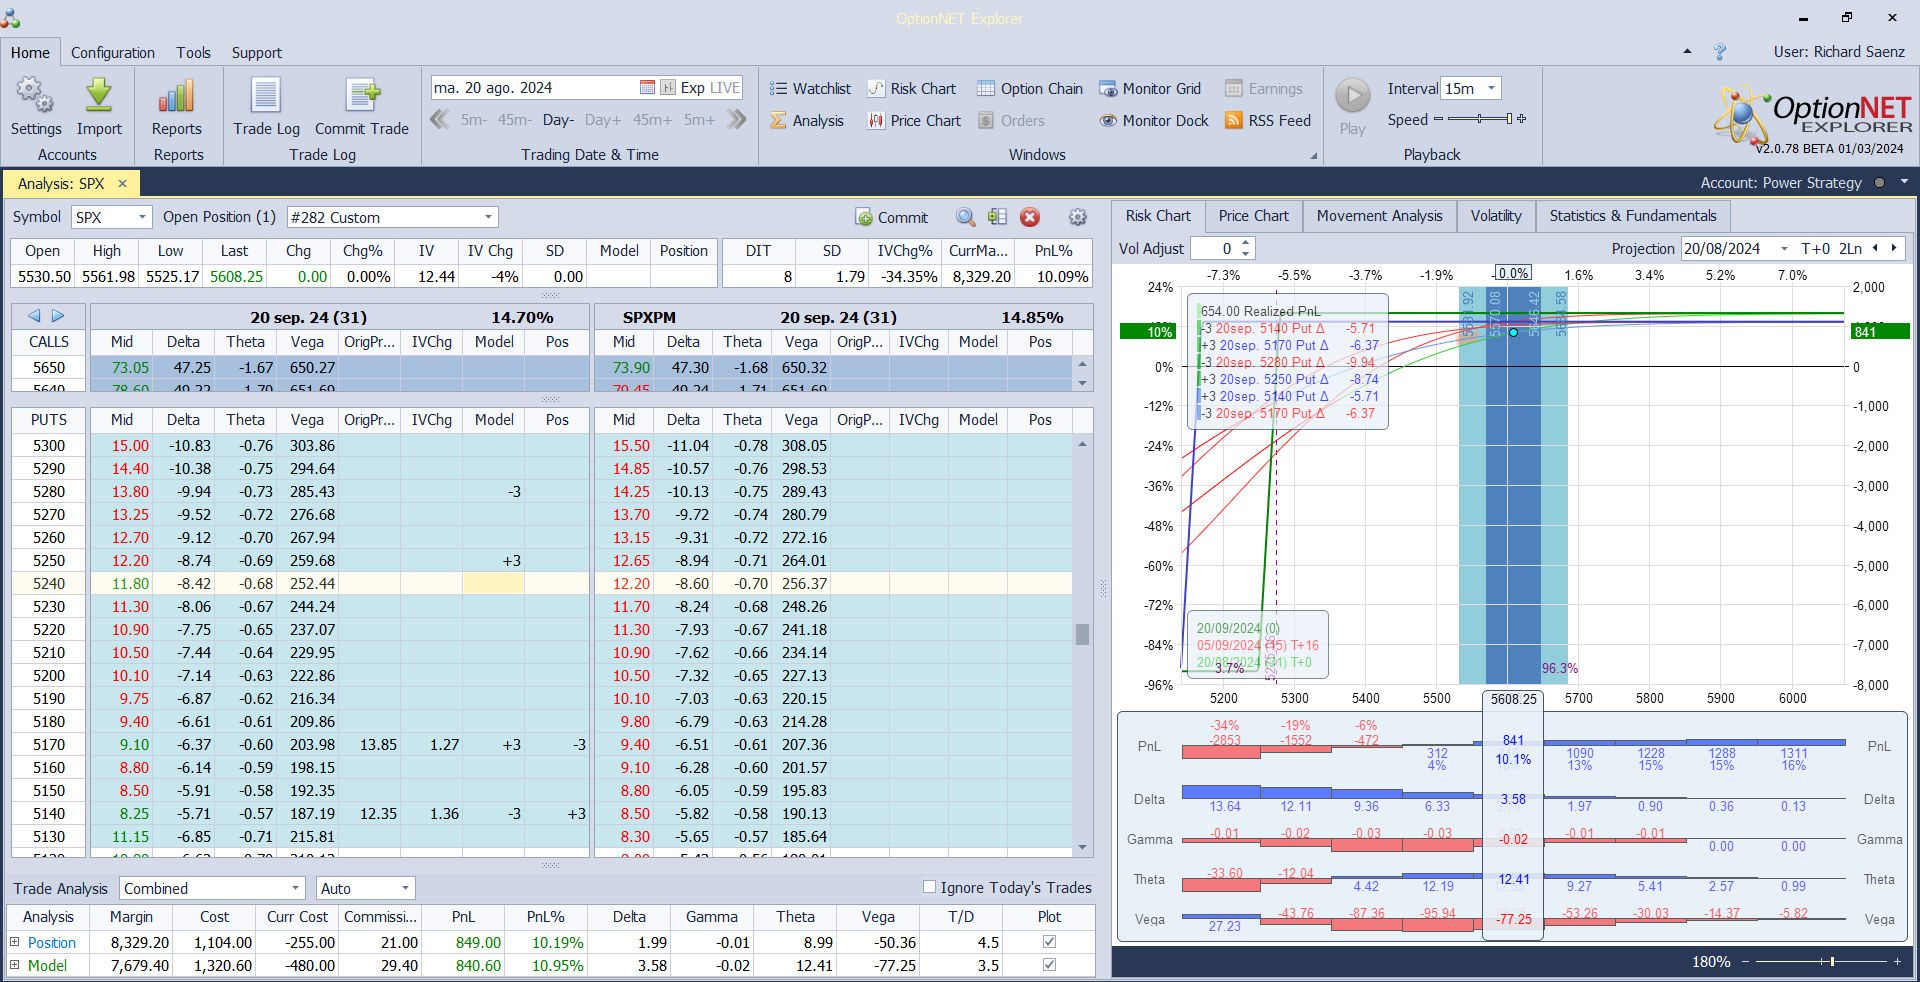The height and width of the screenshot is (982, 1920).
Task: Toggle the LIVE mode button
Action: [725, 88]
